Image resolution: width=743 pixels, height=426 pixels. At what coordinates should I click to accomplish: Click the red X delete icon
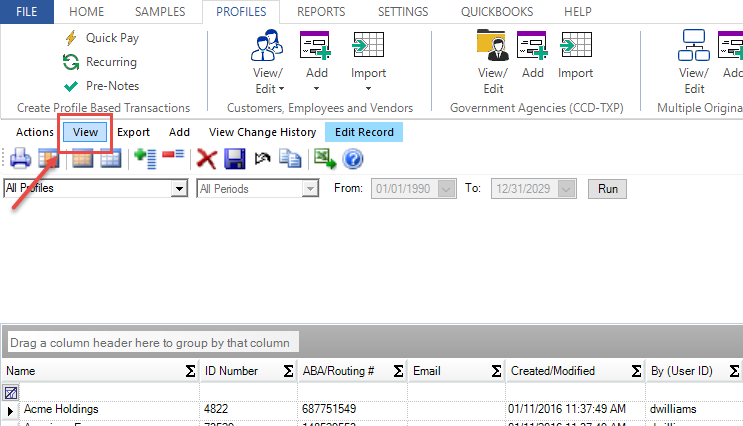207,158
